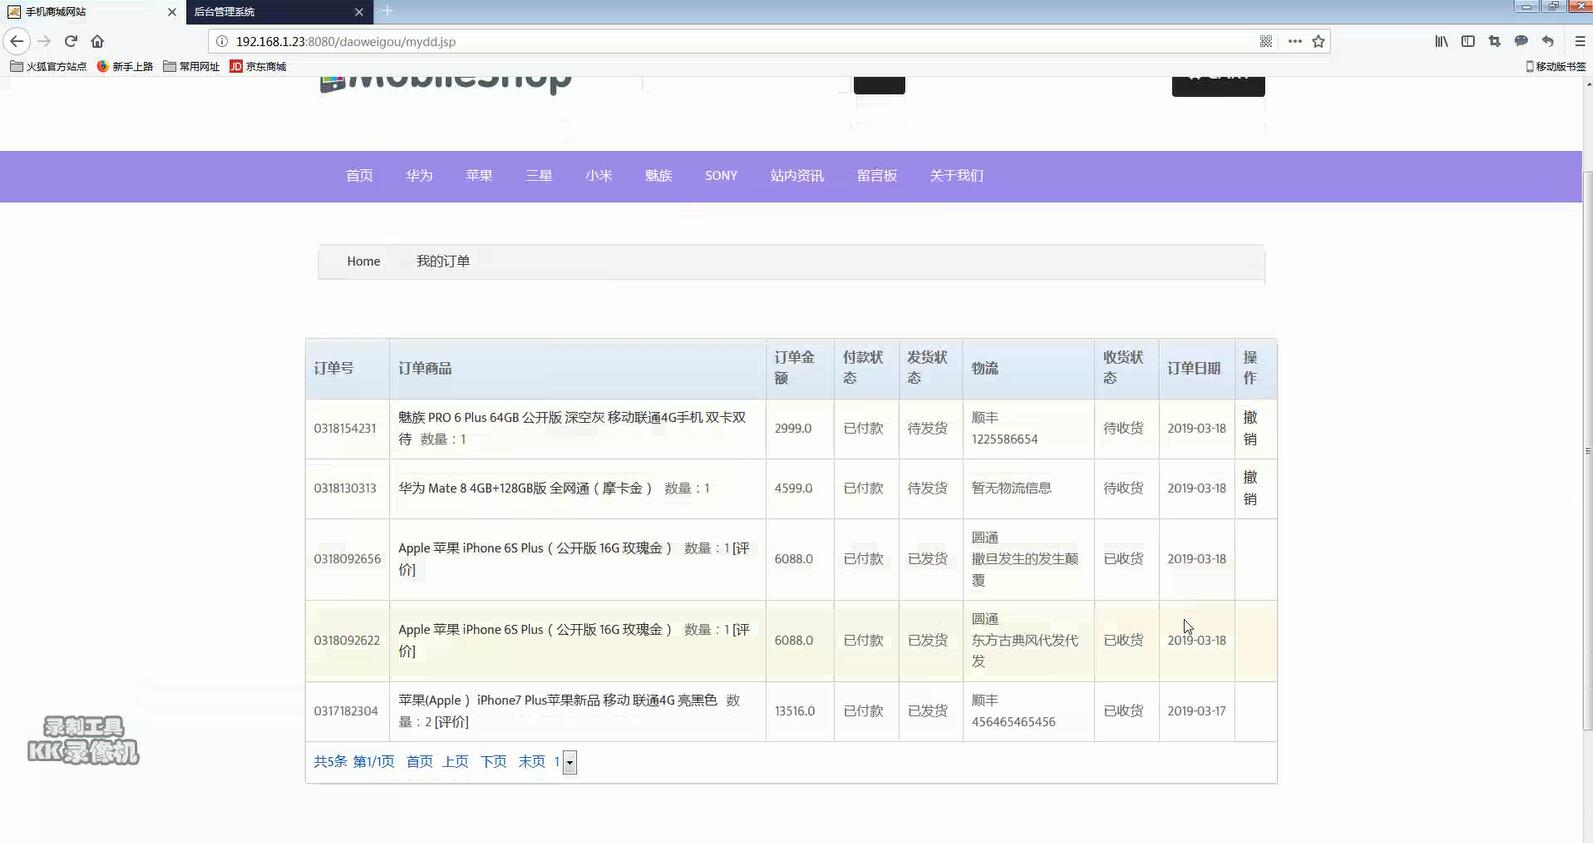View site information icon in address bar

(222, 41)
